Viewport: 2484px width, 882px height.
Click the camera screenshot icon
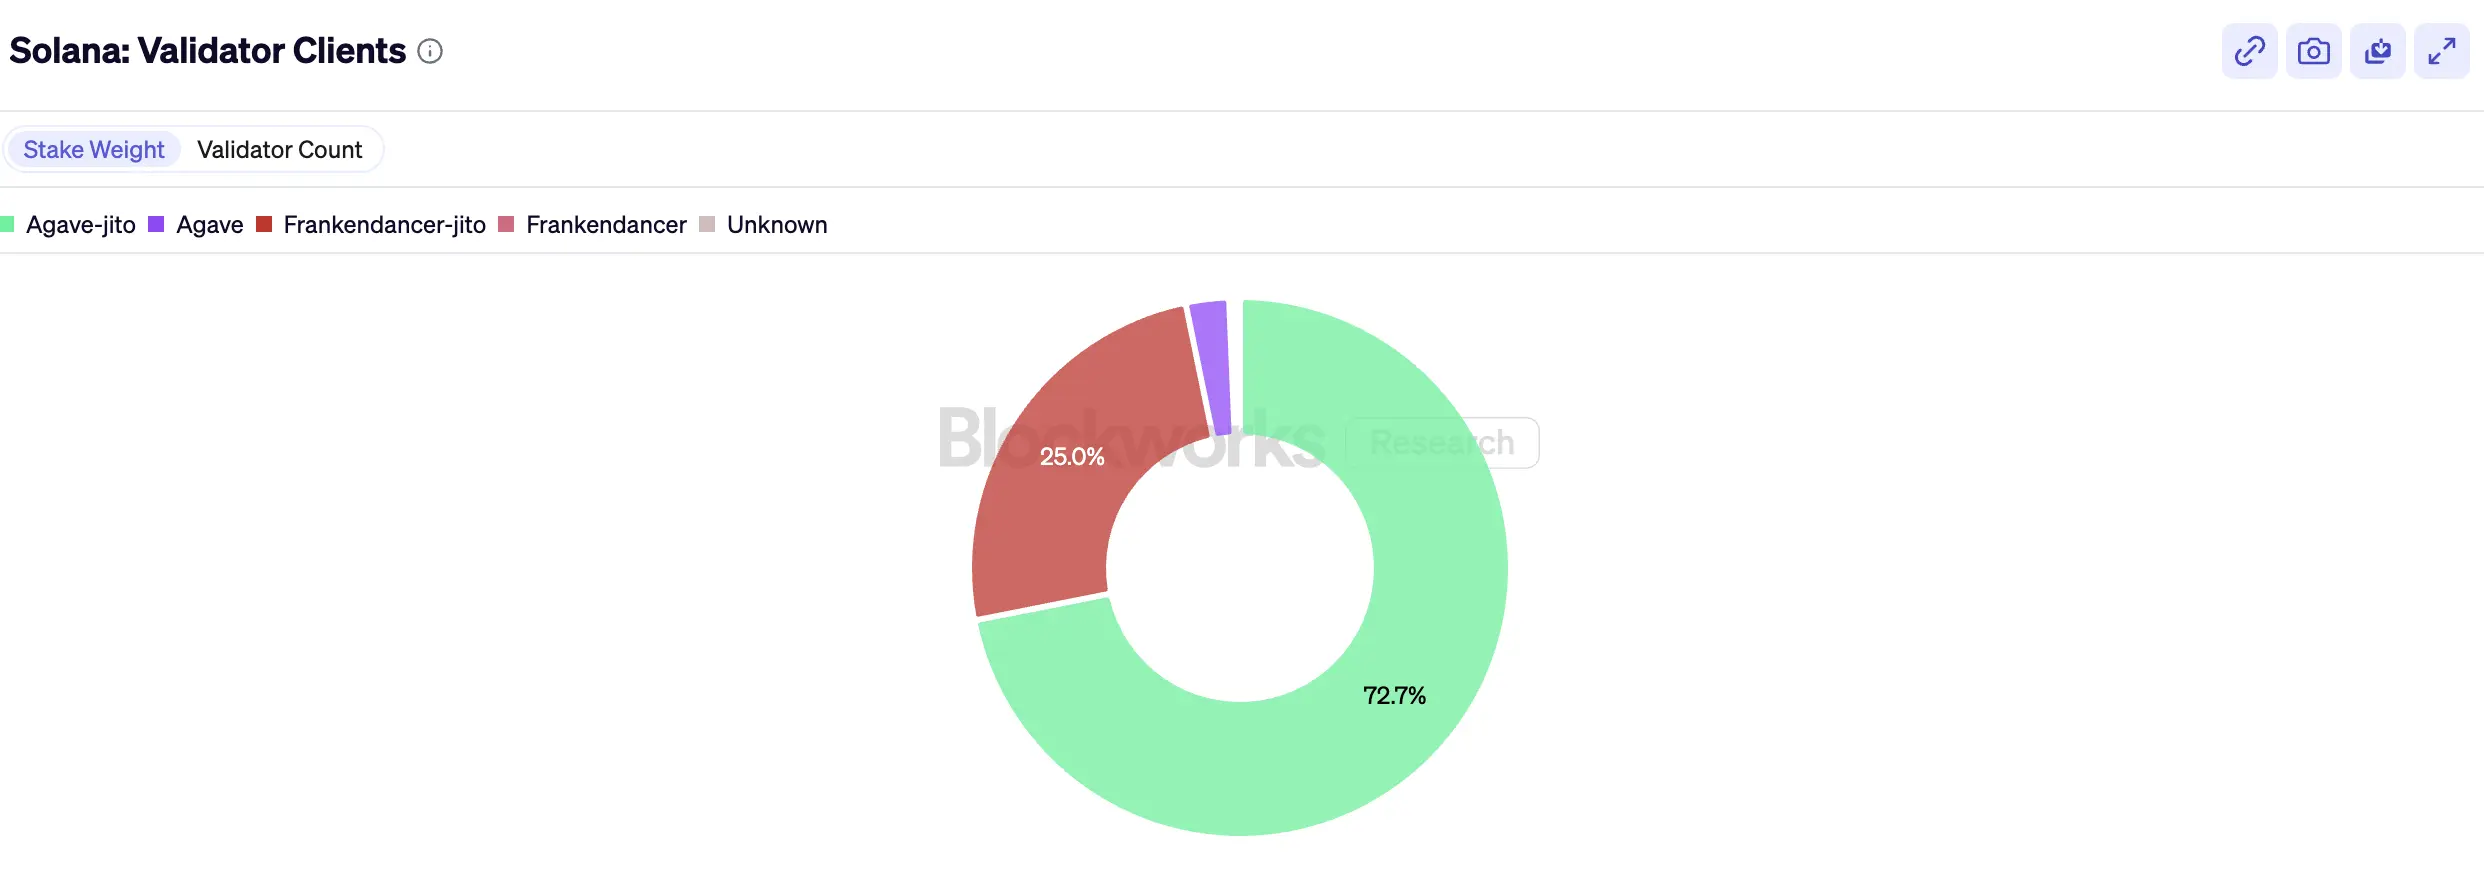(2313, 50)
